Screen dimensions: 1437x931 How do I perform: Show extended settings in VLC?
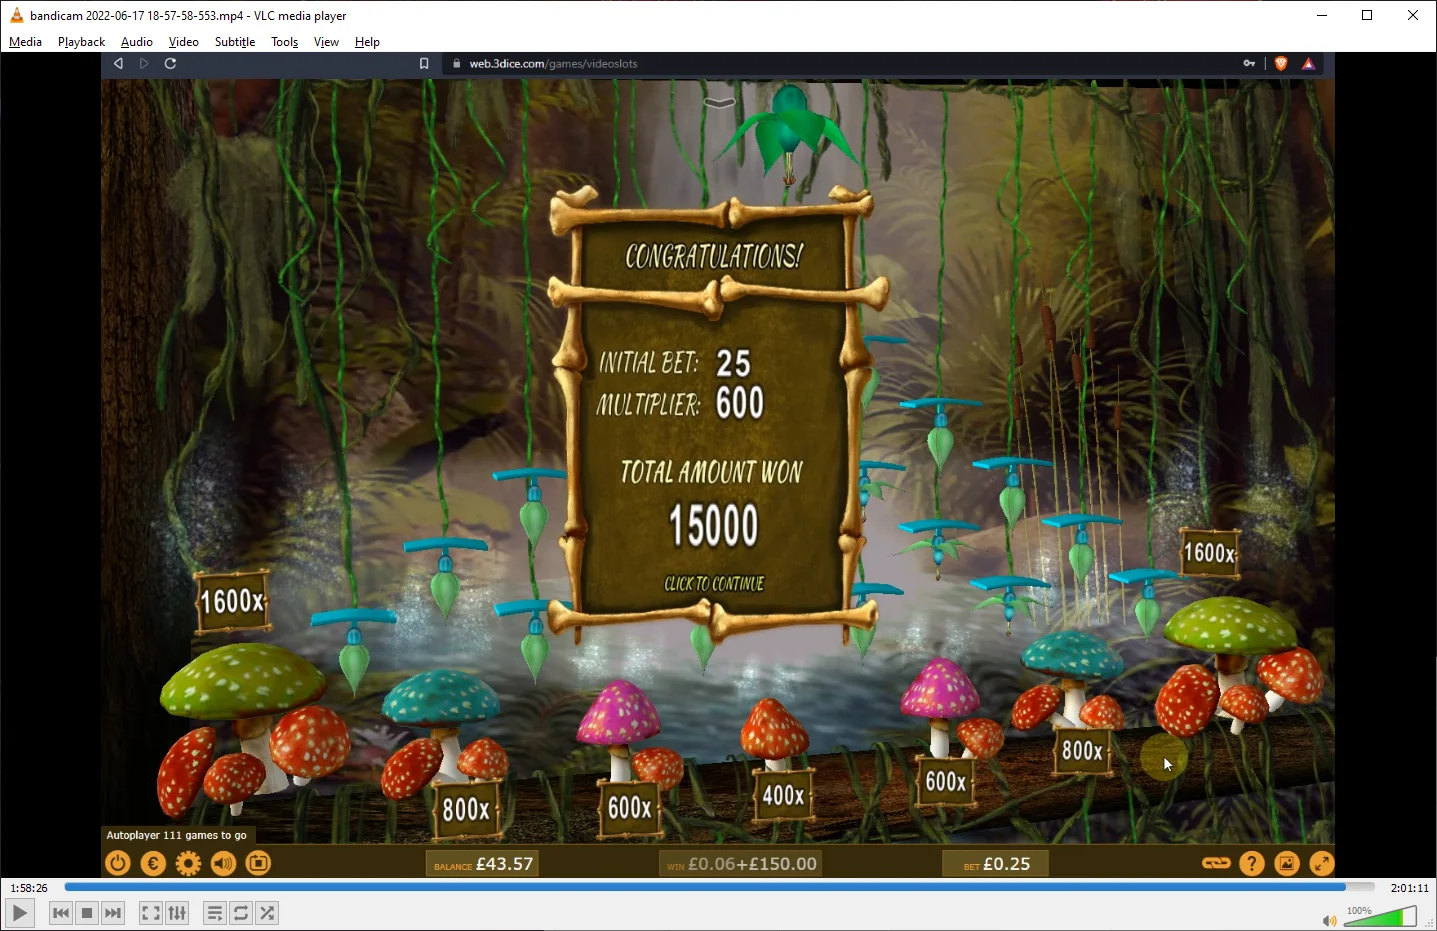177,913
